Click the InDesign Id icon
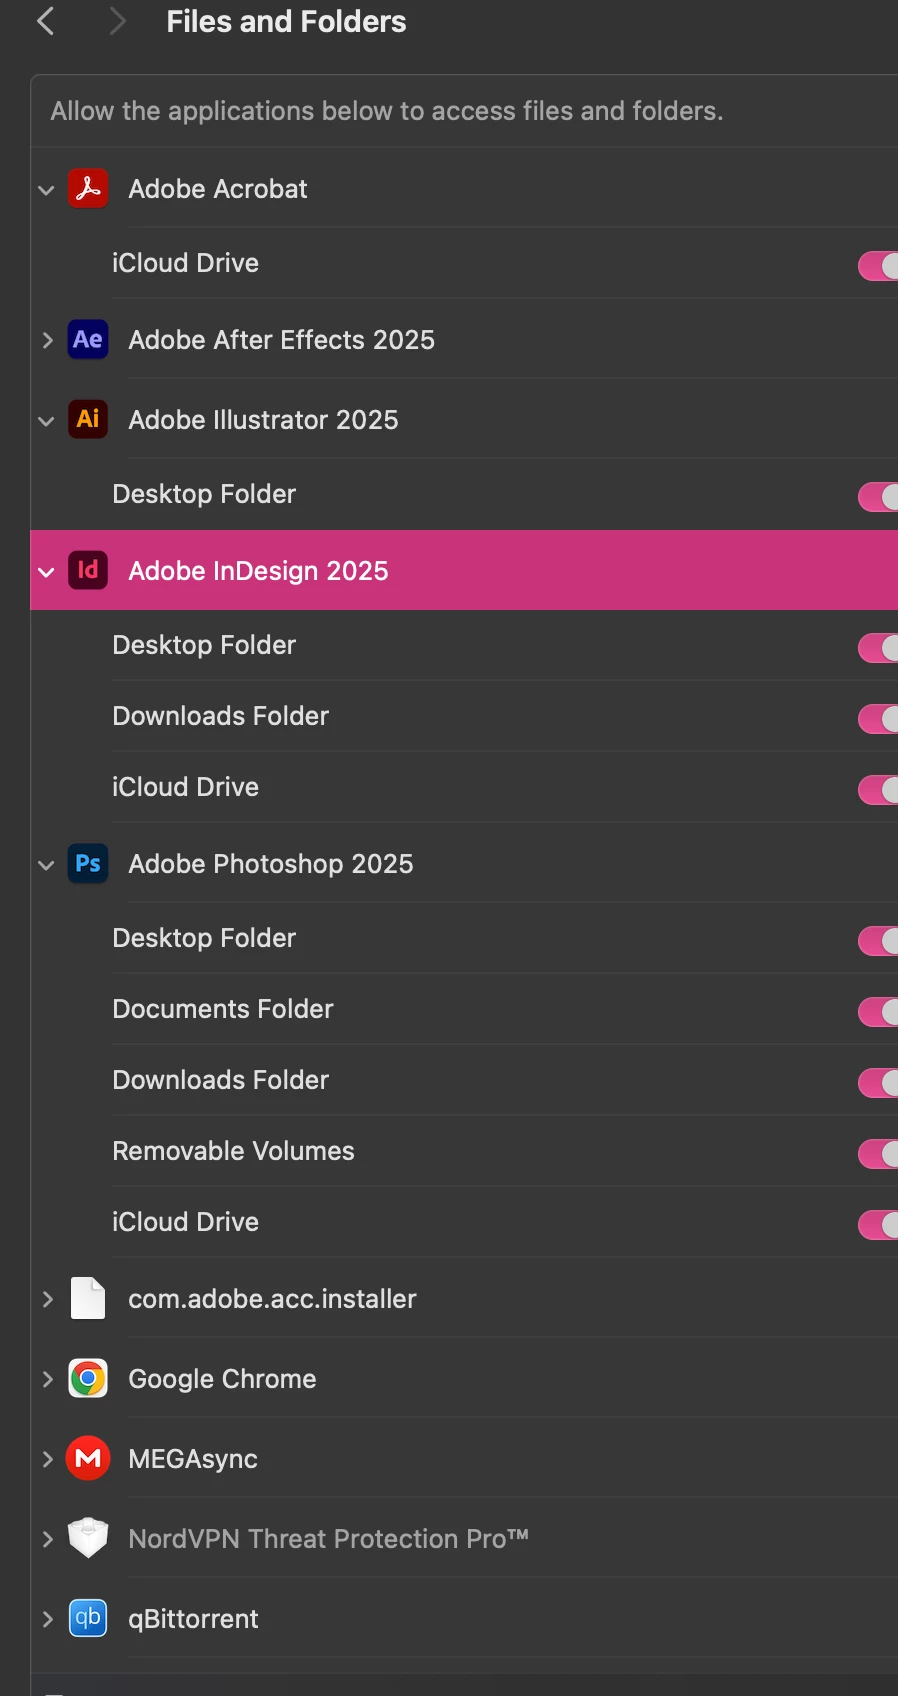 [x=88, y=570]
